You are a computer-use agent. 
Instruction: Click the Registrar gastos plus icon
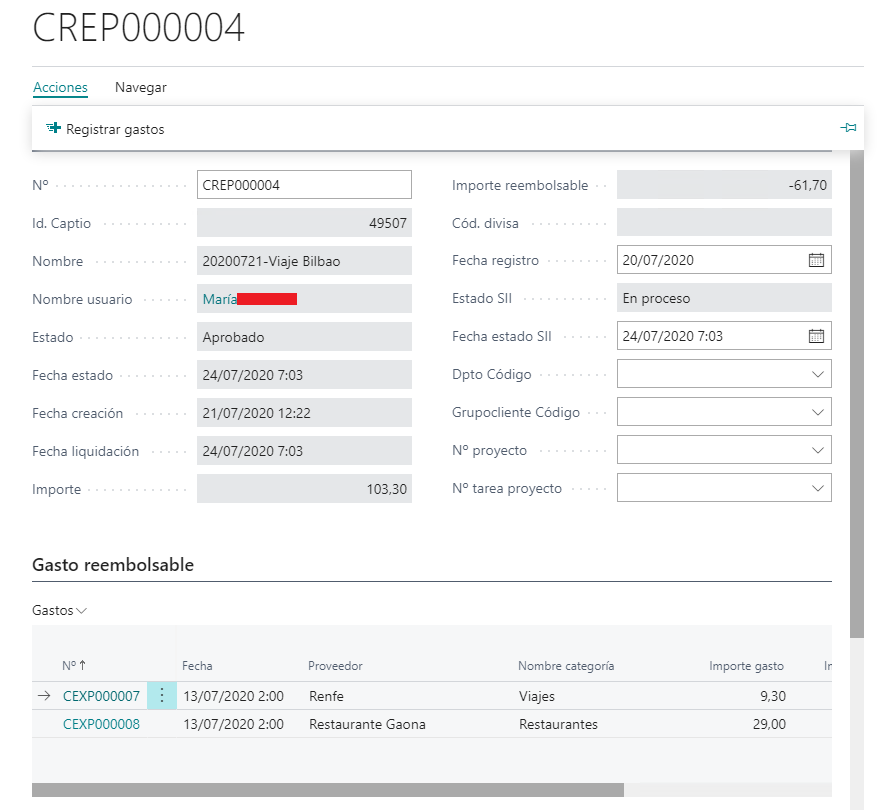[54, 129]
